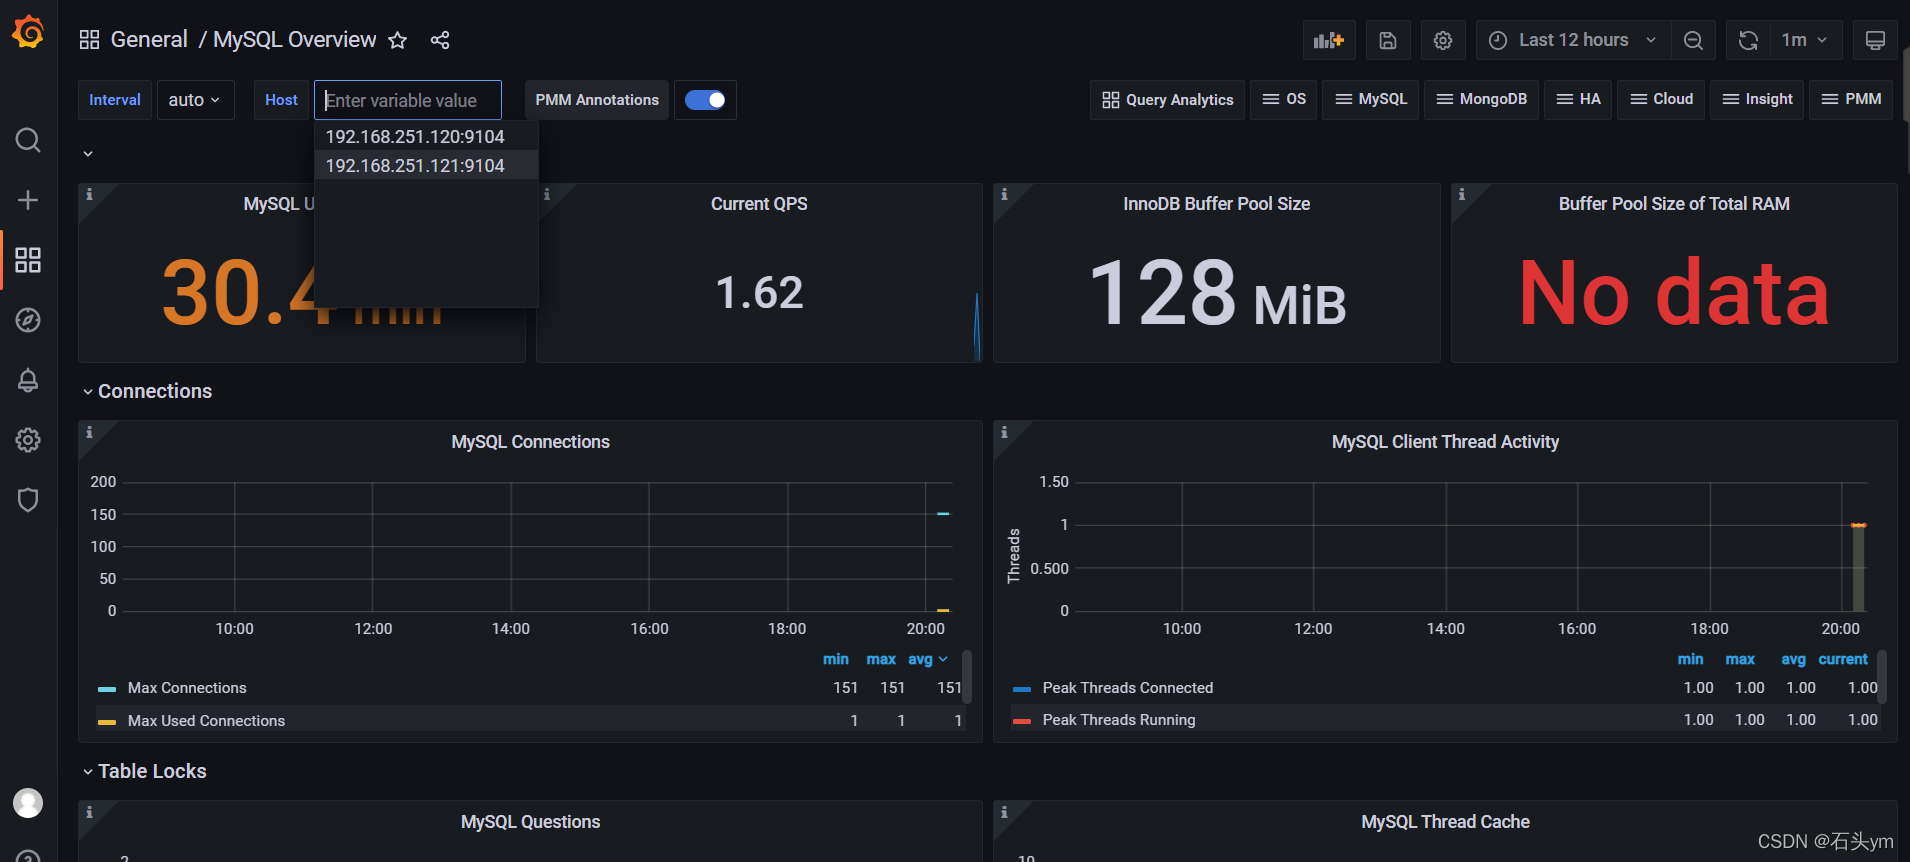Sort Thread Activity legend by current
Image resolution: width=1910 pixels, height=862 pixels.
[x=1843, y=659]
